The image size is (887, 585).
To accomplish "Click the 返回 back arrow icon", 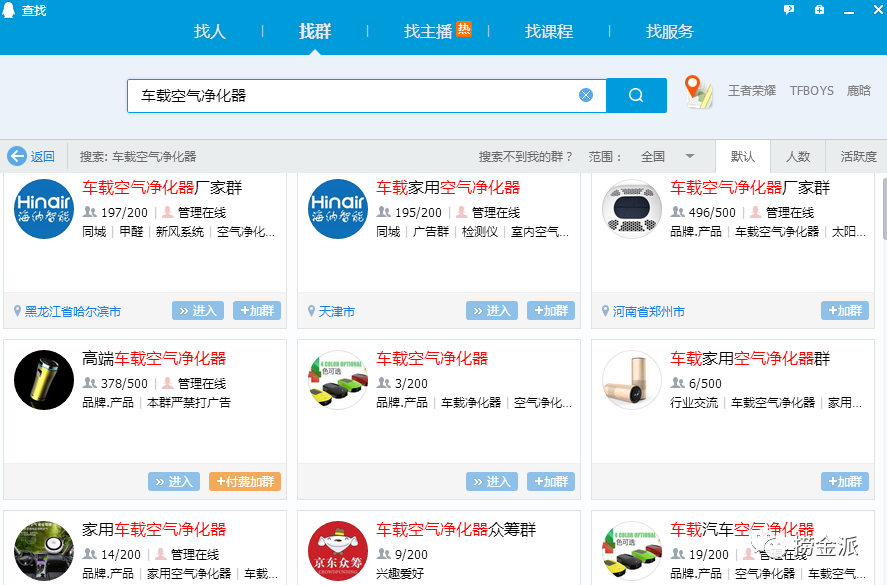I will [x=17, y=156].
